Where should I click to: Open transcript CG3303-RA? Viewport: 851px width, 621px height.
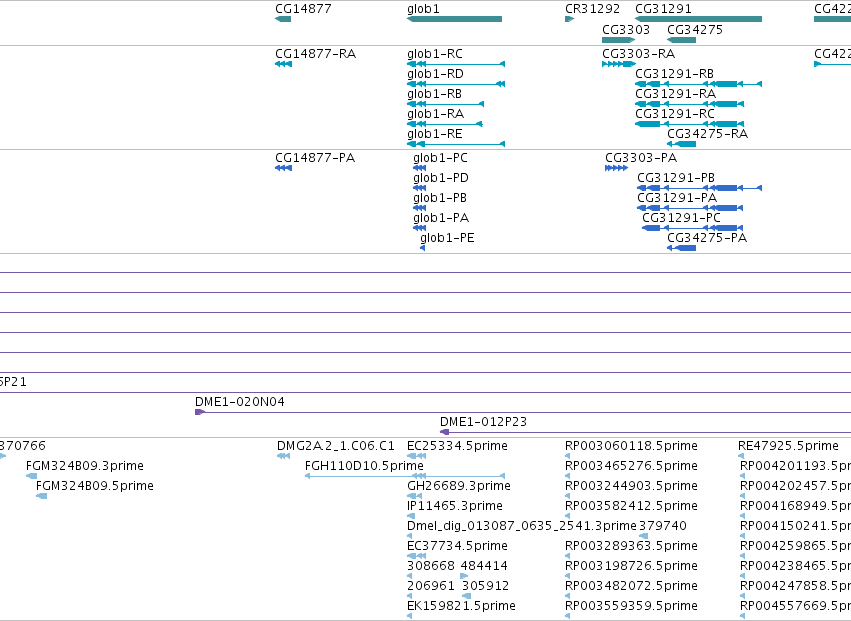(x=619, y=64)
